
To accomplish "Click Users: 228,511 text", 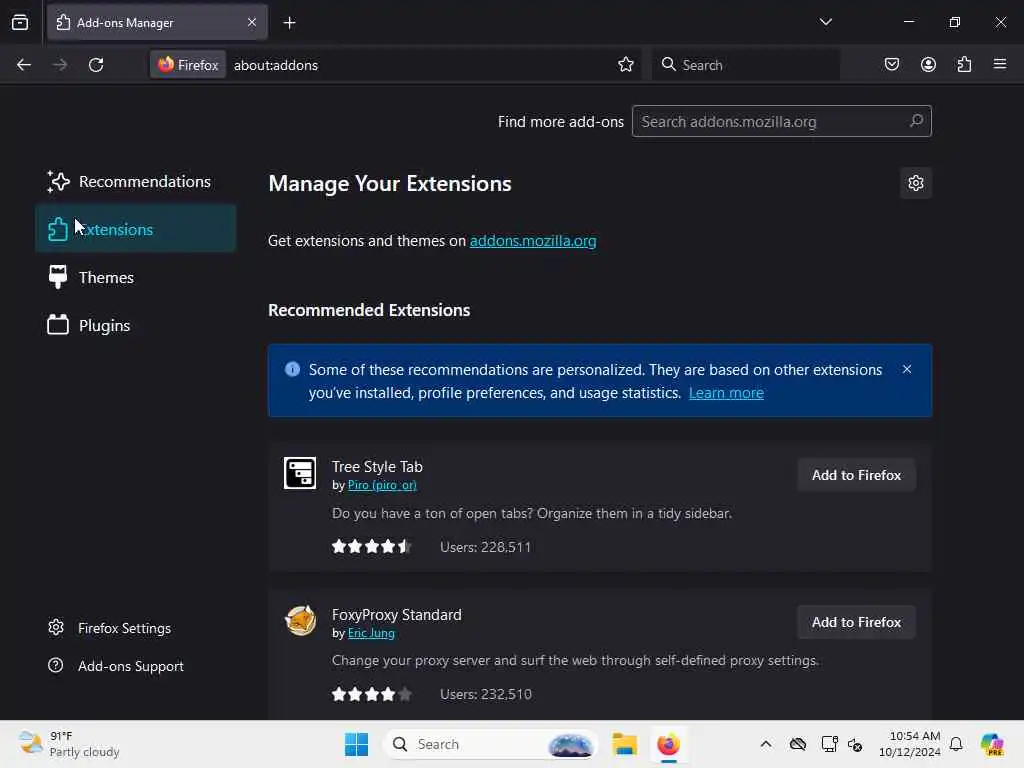I will [485, 547].
